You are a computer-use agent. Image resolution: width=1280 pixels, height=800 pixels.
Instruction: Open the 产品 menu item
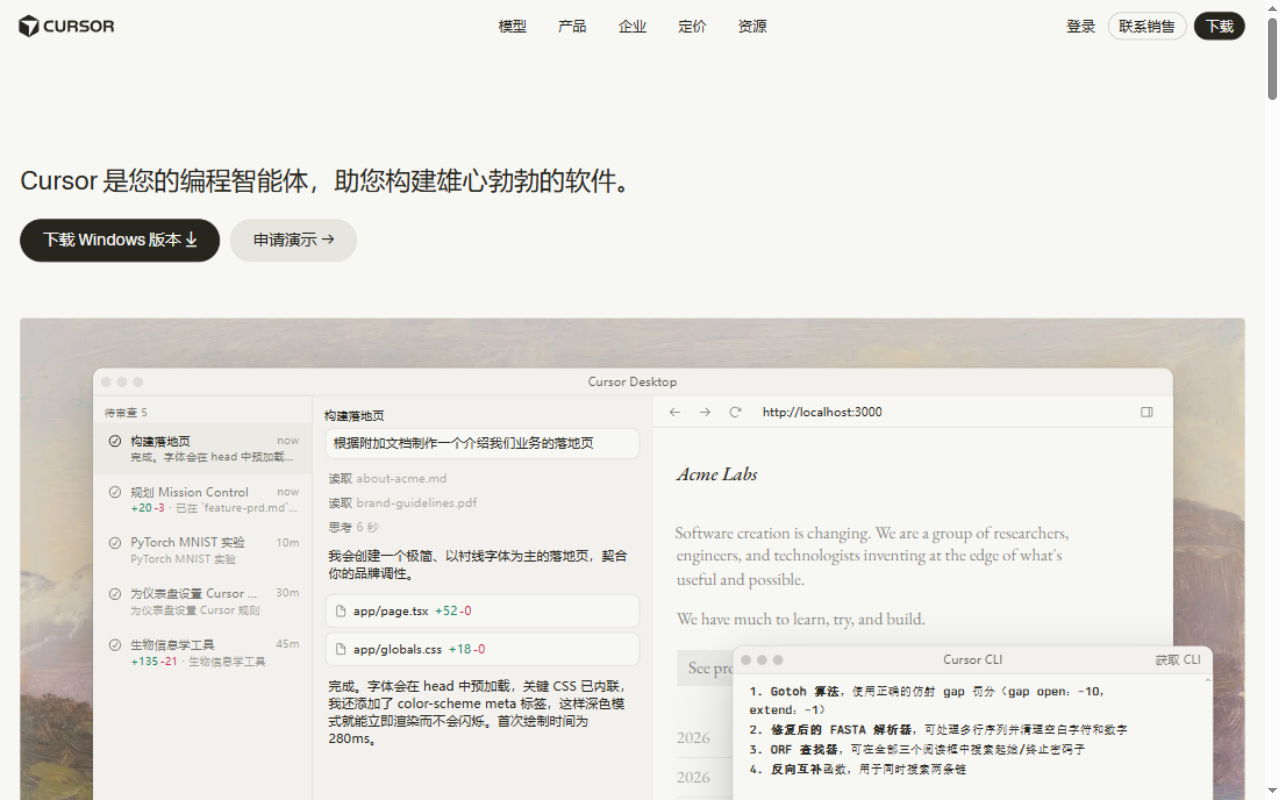572,27
